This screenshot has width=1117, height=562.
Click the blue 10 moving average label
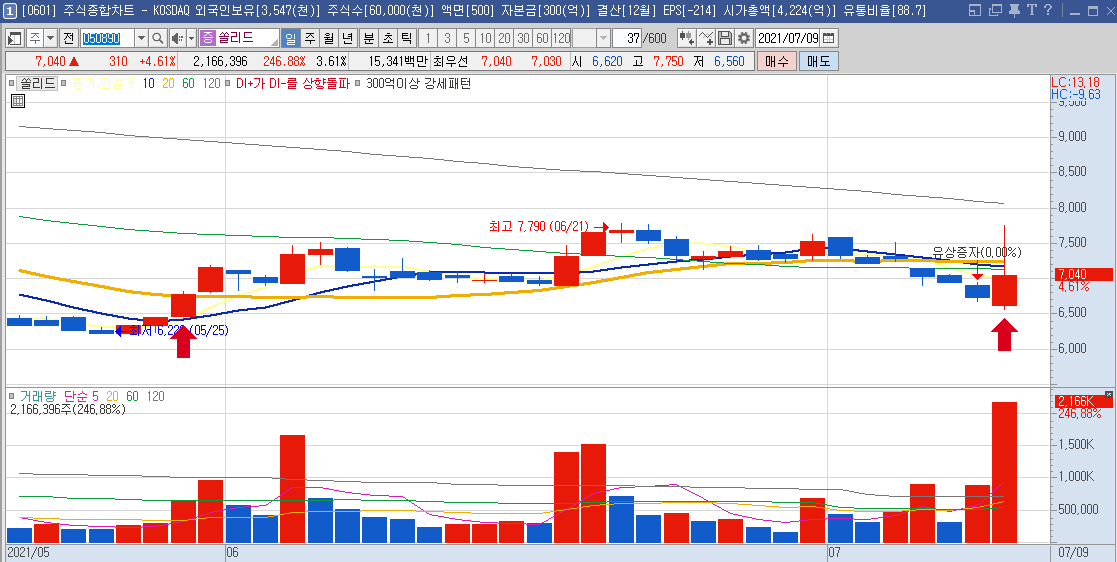click(148, 83)
